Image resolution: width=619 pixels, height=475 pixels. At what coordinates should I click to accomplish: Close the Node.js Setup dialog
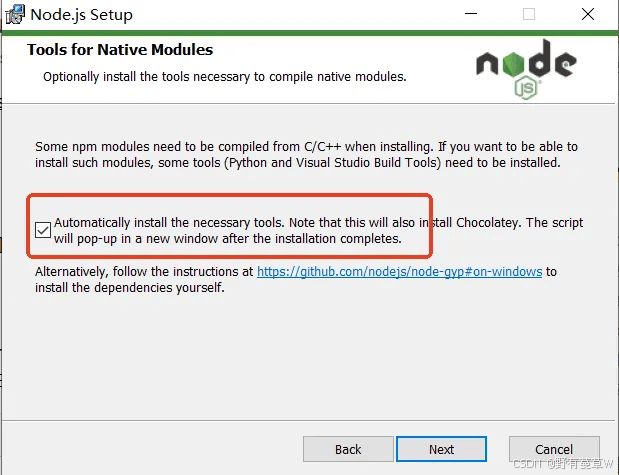pos(587,14)
